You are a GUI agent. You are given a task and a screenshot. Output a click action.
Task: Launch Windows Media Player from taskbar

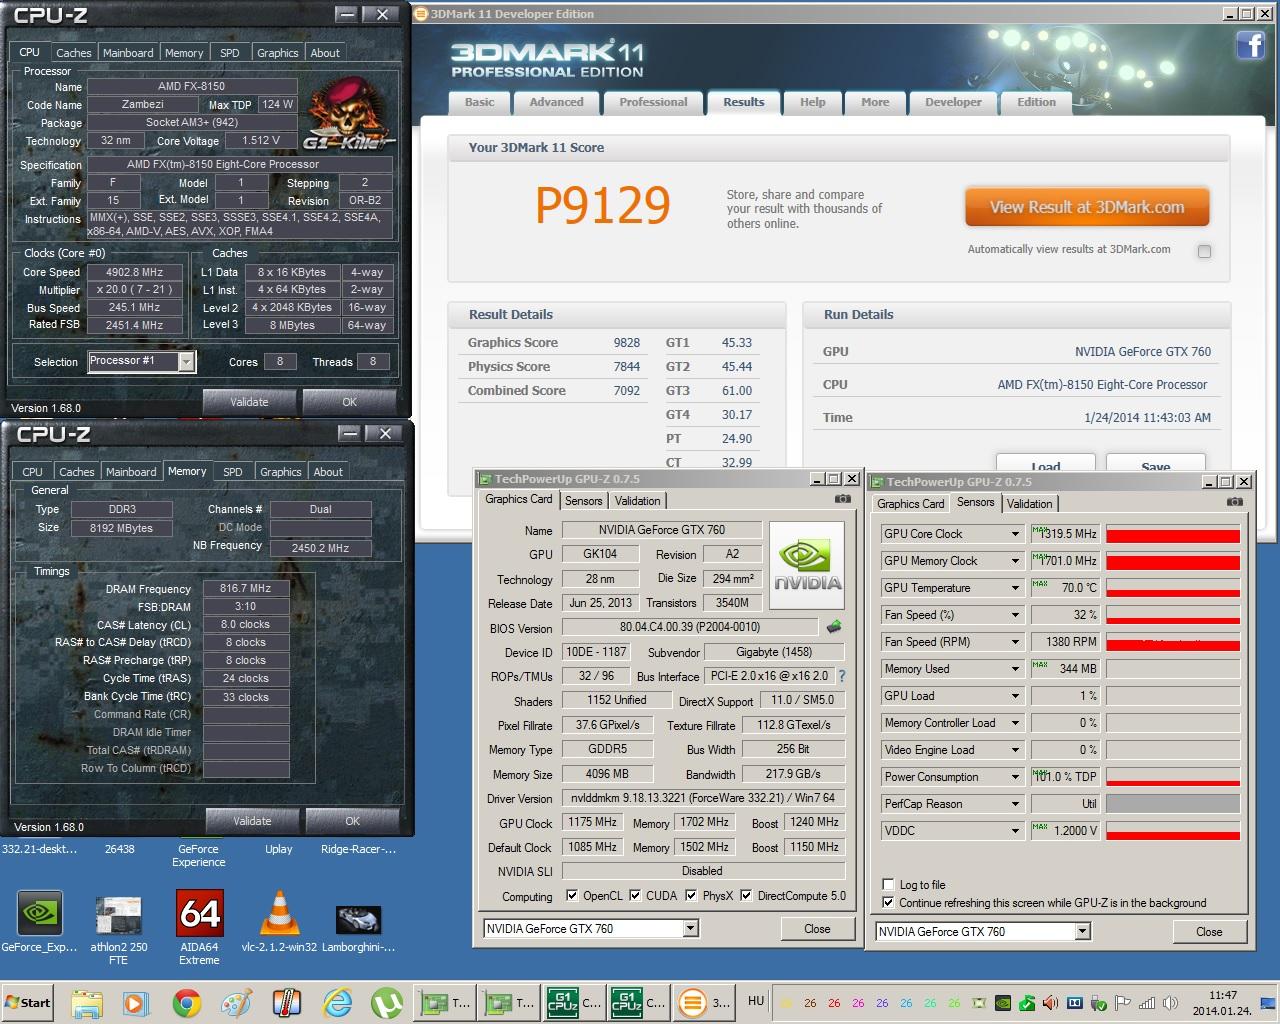136,1002
